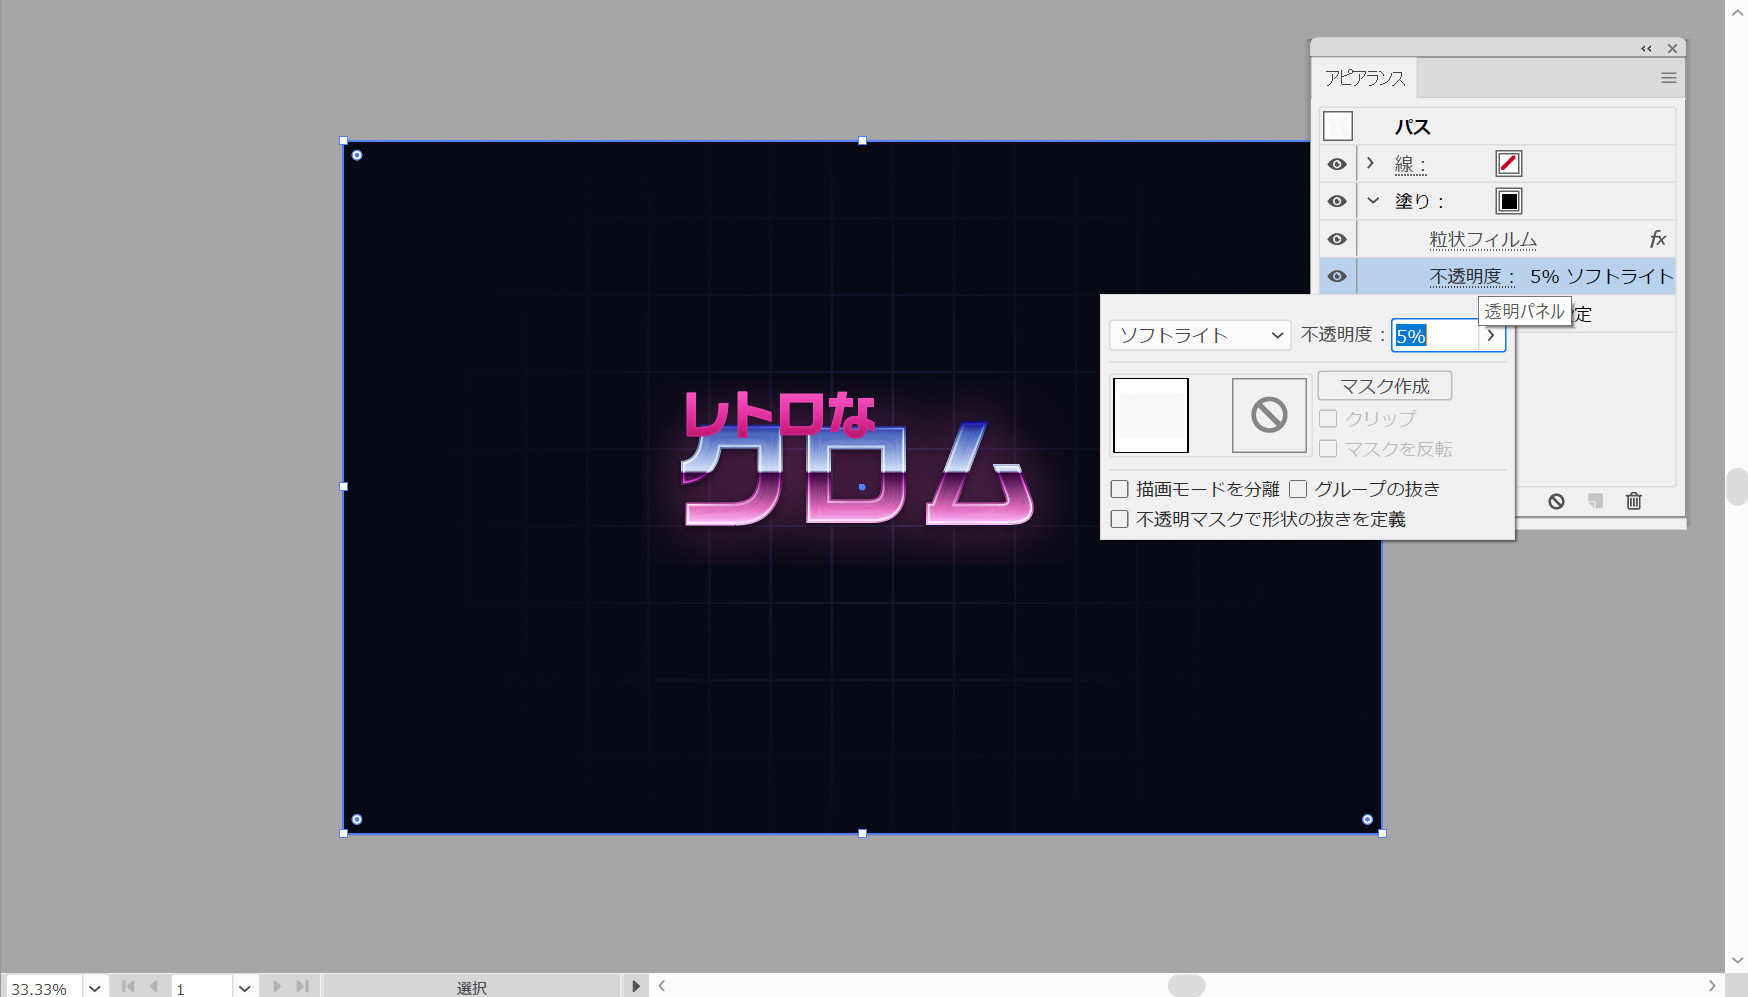The image size is (1748, 997).
Task: Click the fx icon beside 粒状フィルム
Action: [x=1657, y=239]
